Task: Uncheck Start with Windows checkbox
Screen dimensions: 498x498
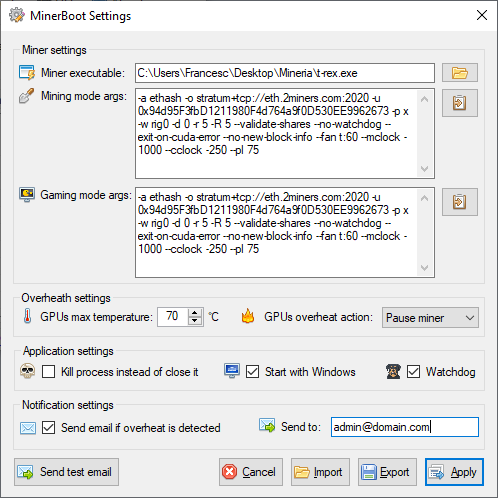Action: pyautogui.click(x=252, y=372)
